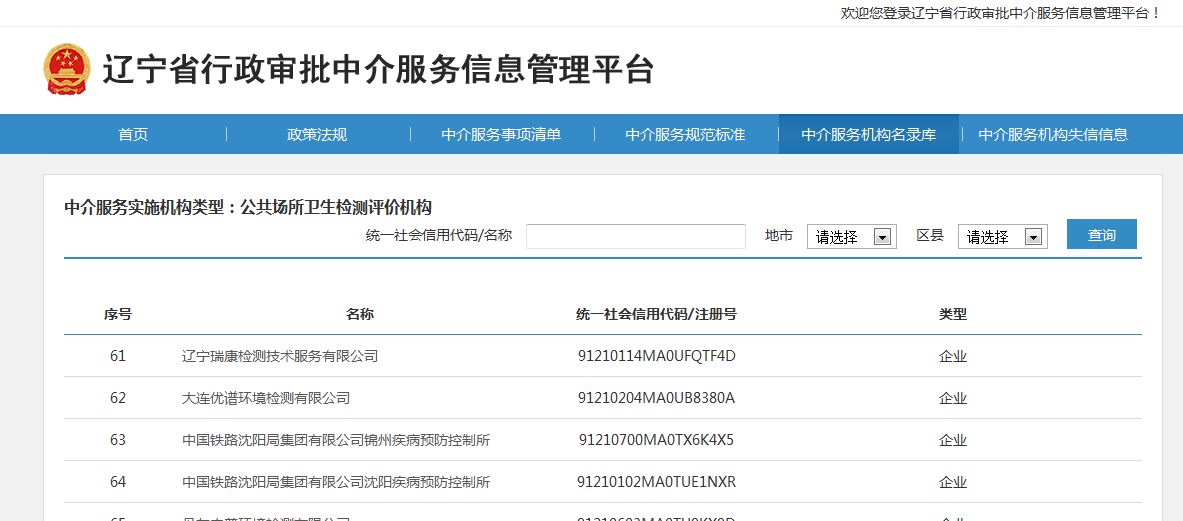Click the credit code/name search field
This screenshot has width=1183, height=521.
pos(635,236)
